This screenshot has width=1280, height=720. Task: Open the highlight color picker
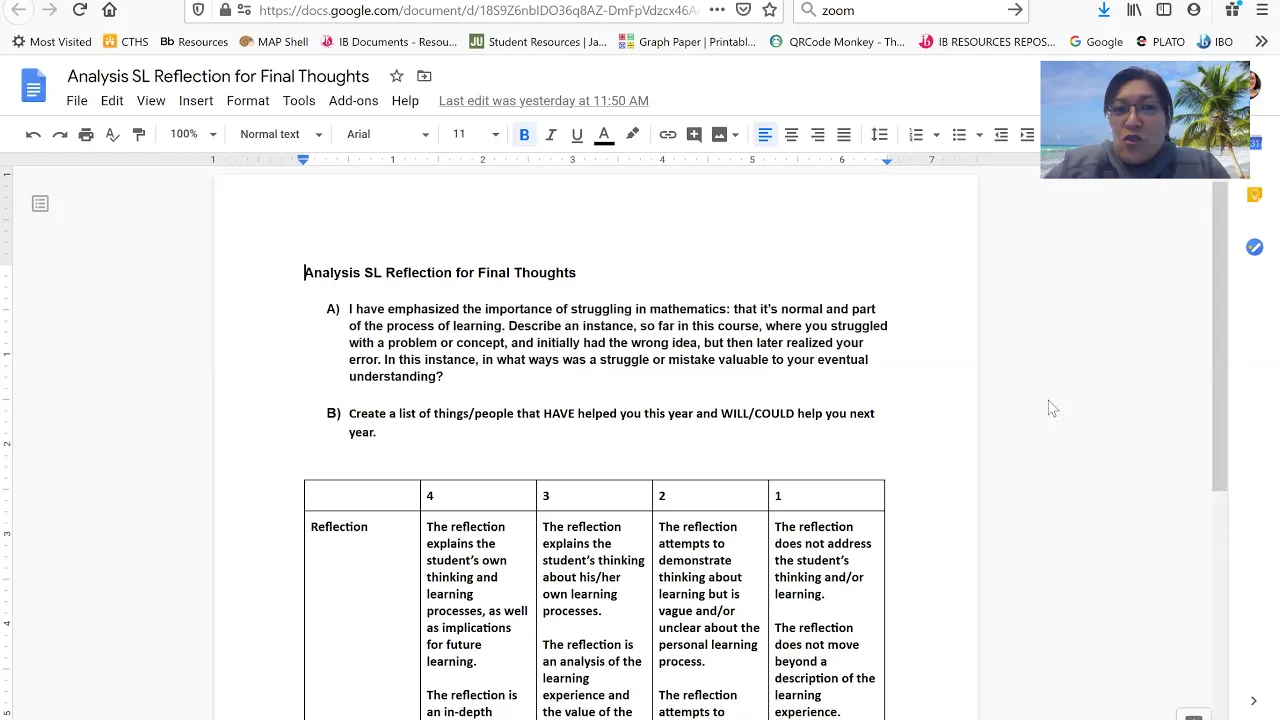click(632, 134)
